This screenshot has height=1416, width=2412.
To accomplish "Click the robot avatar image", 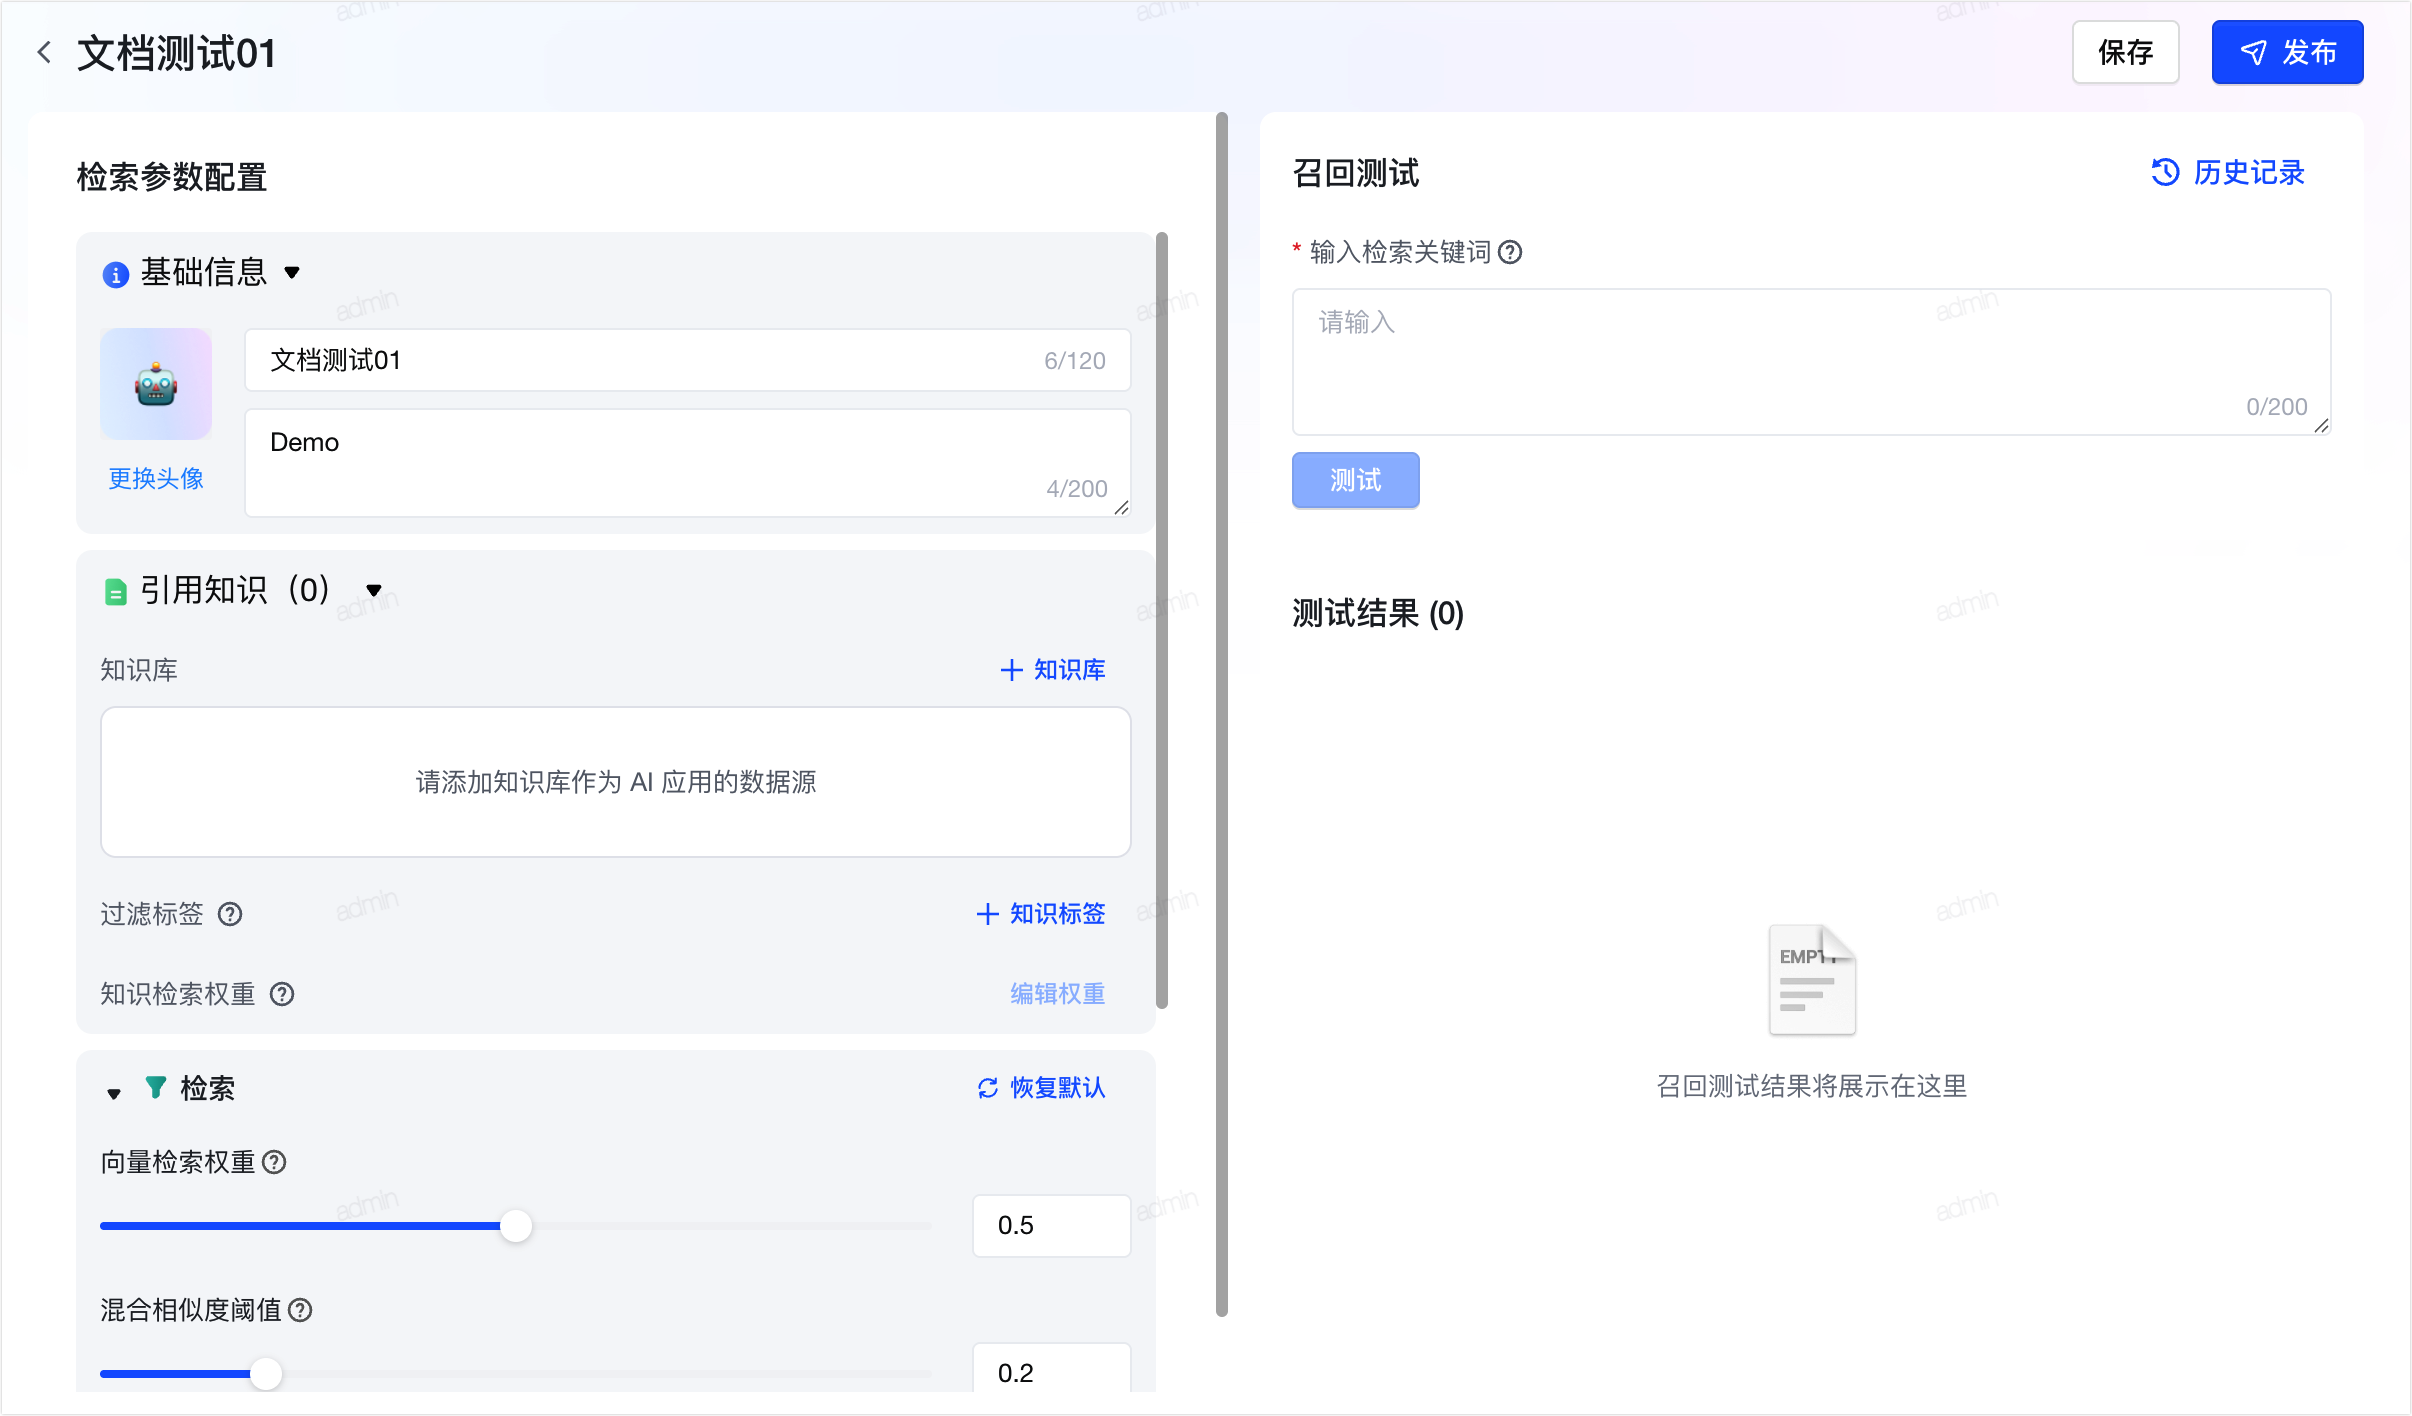I will tap(156, 384).
